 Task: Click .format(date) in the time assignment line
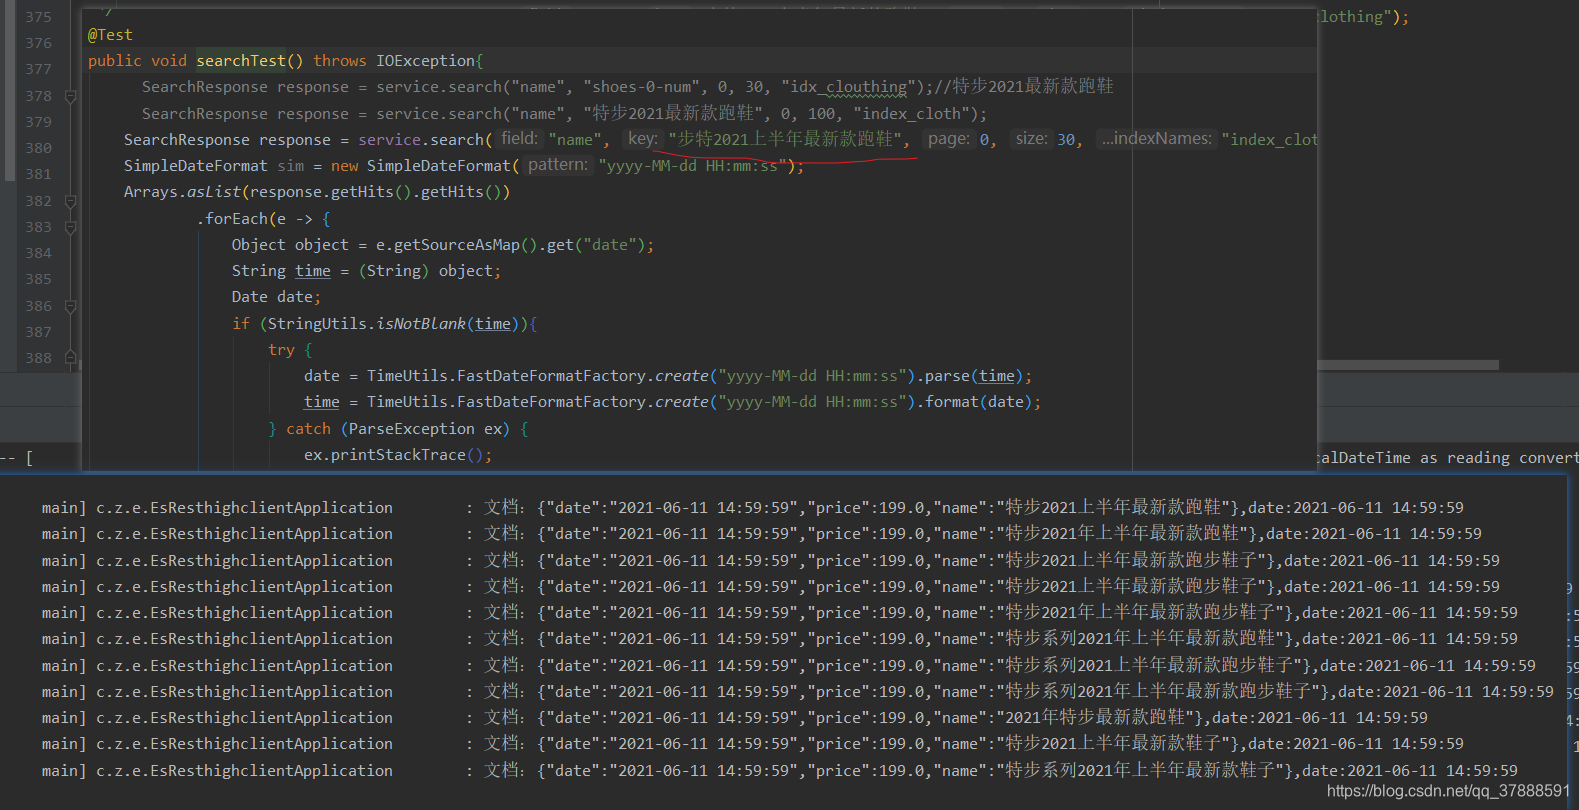click(974, 402)
